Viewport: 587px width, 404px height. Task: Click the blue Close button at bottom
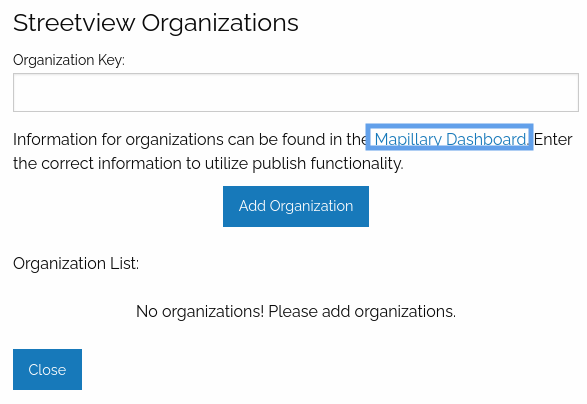[x=47, y=370]
